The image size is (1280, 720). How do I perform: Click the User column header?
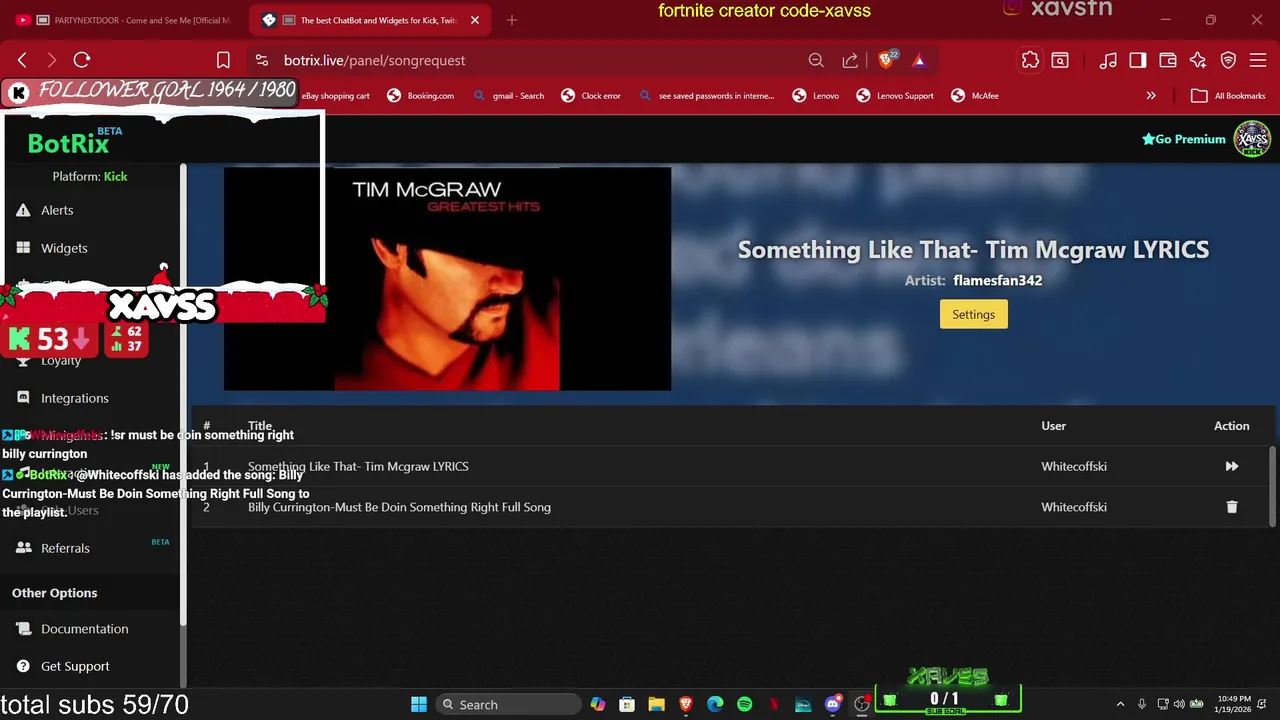coord(1053,426)
